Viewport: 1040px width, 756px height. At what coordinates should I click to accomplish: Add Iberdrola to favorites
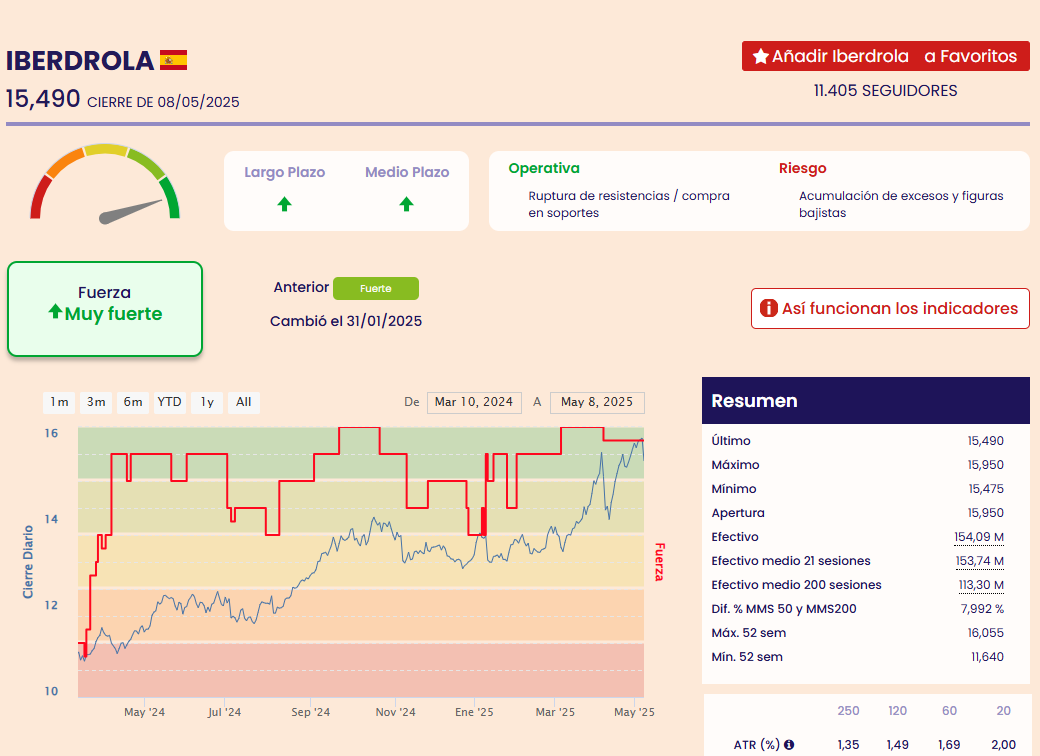pyautogui.click(x=885, y=56)
